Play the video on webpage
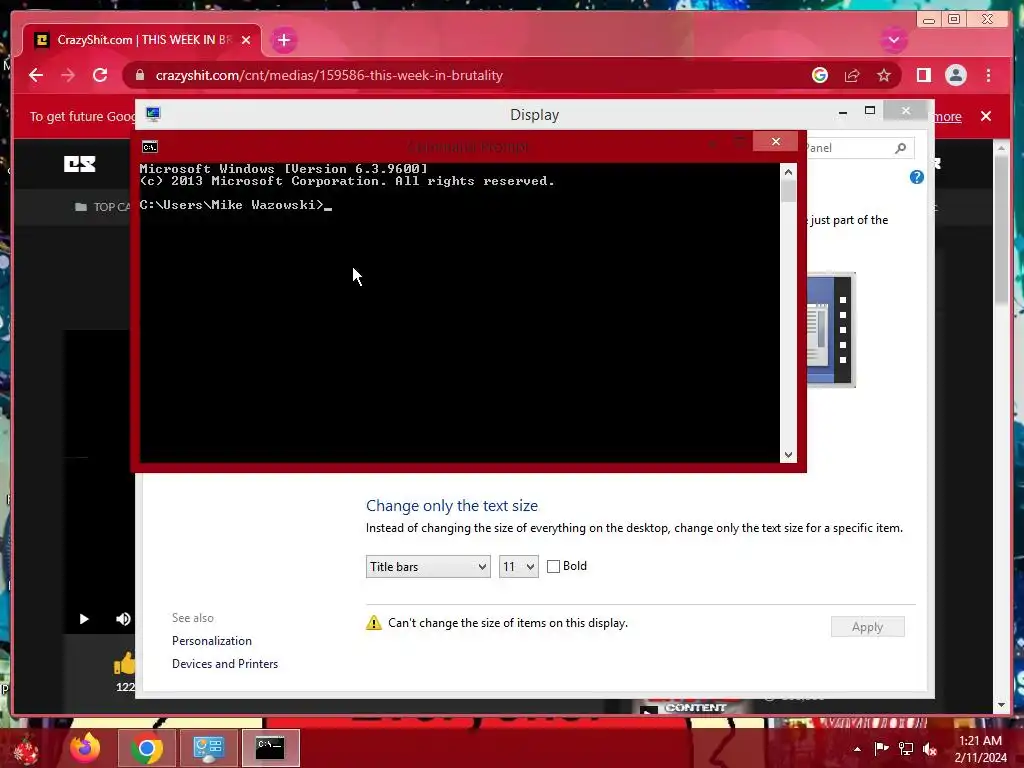 tap(84, 618)
